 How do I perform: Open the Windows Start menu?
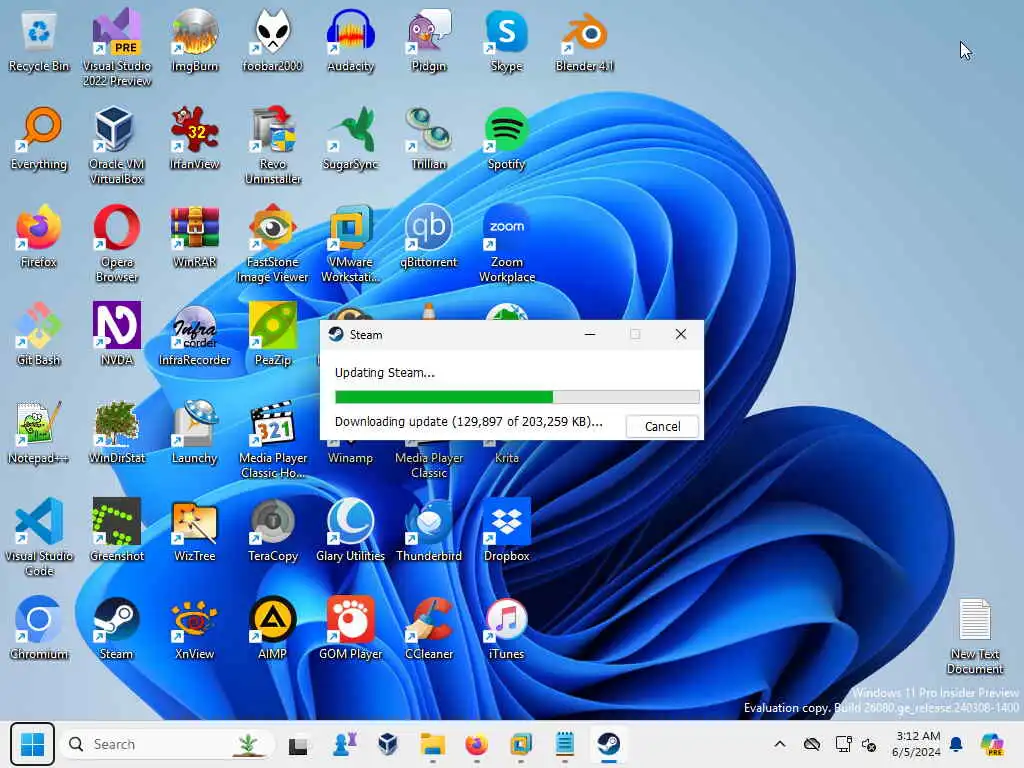click(x=32, y=744)
